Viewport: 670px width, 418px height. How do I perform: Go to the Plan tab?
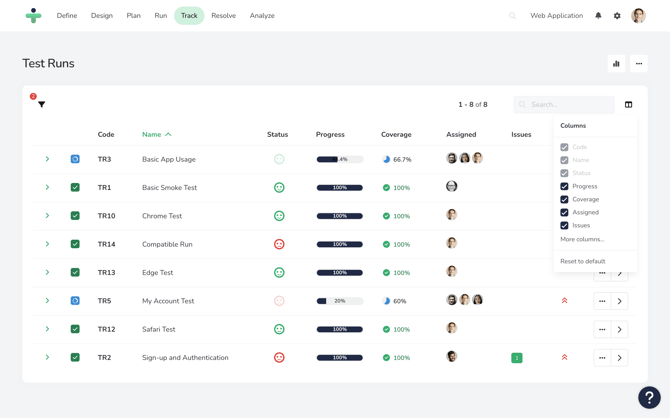tap(133, 16)
